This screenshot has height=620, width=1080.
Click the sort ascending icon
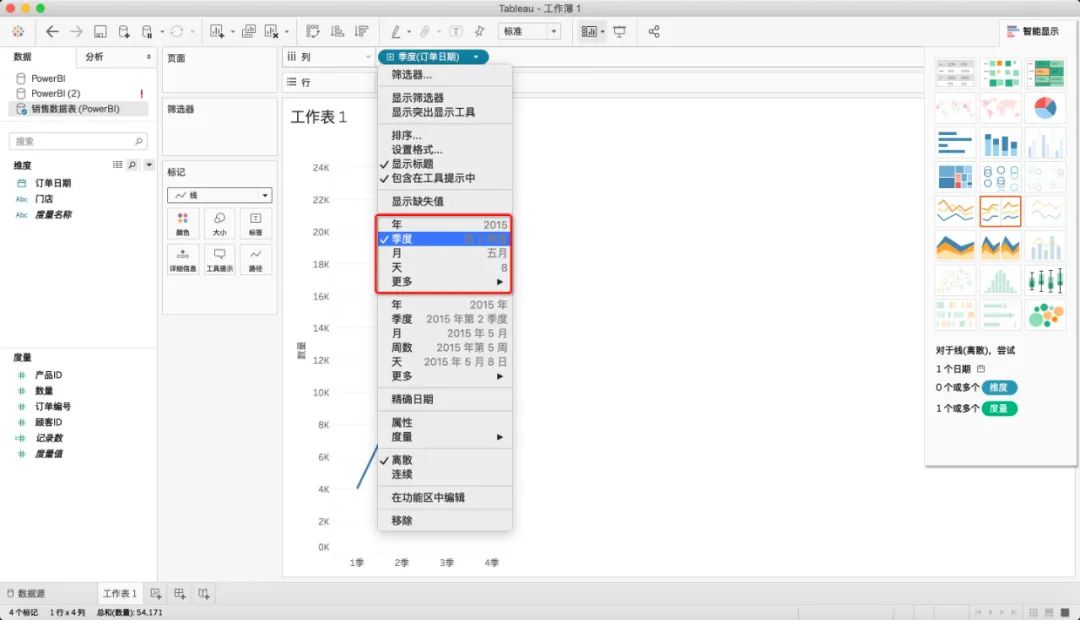[x=338, y=31]
